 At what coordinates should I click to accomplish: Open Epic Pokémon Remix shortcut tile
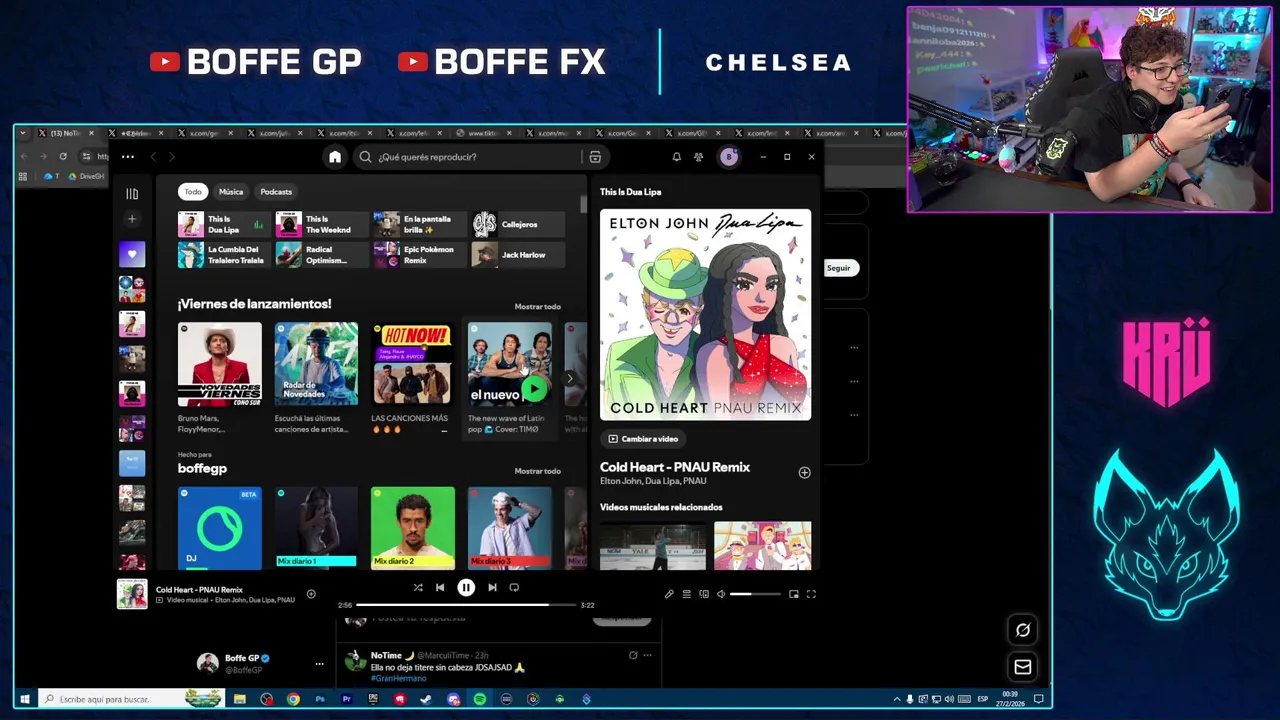pos(419,255)
